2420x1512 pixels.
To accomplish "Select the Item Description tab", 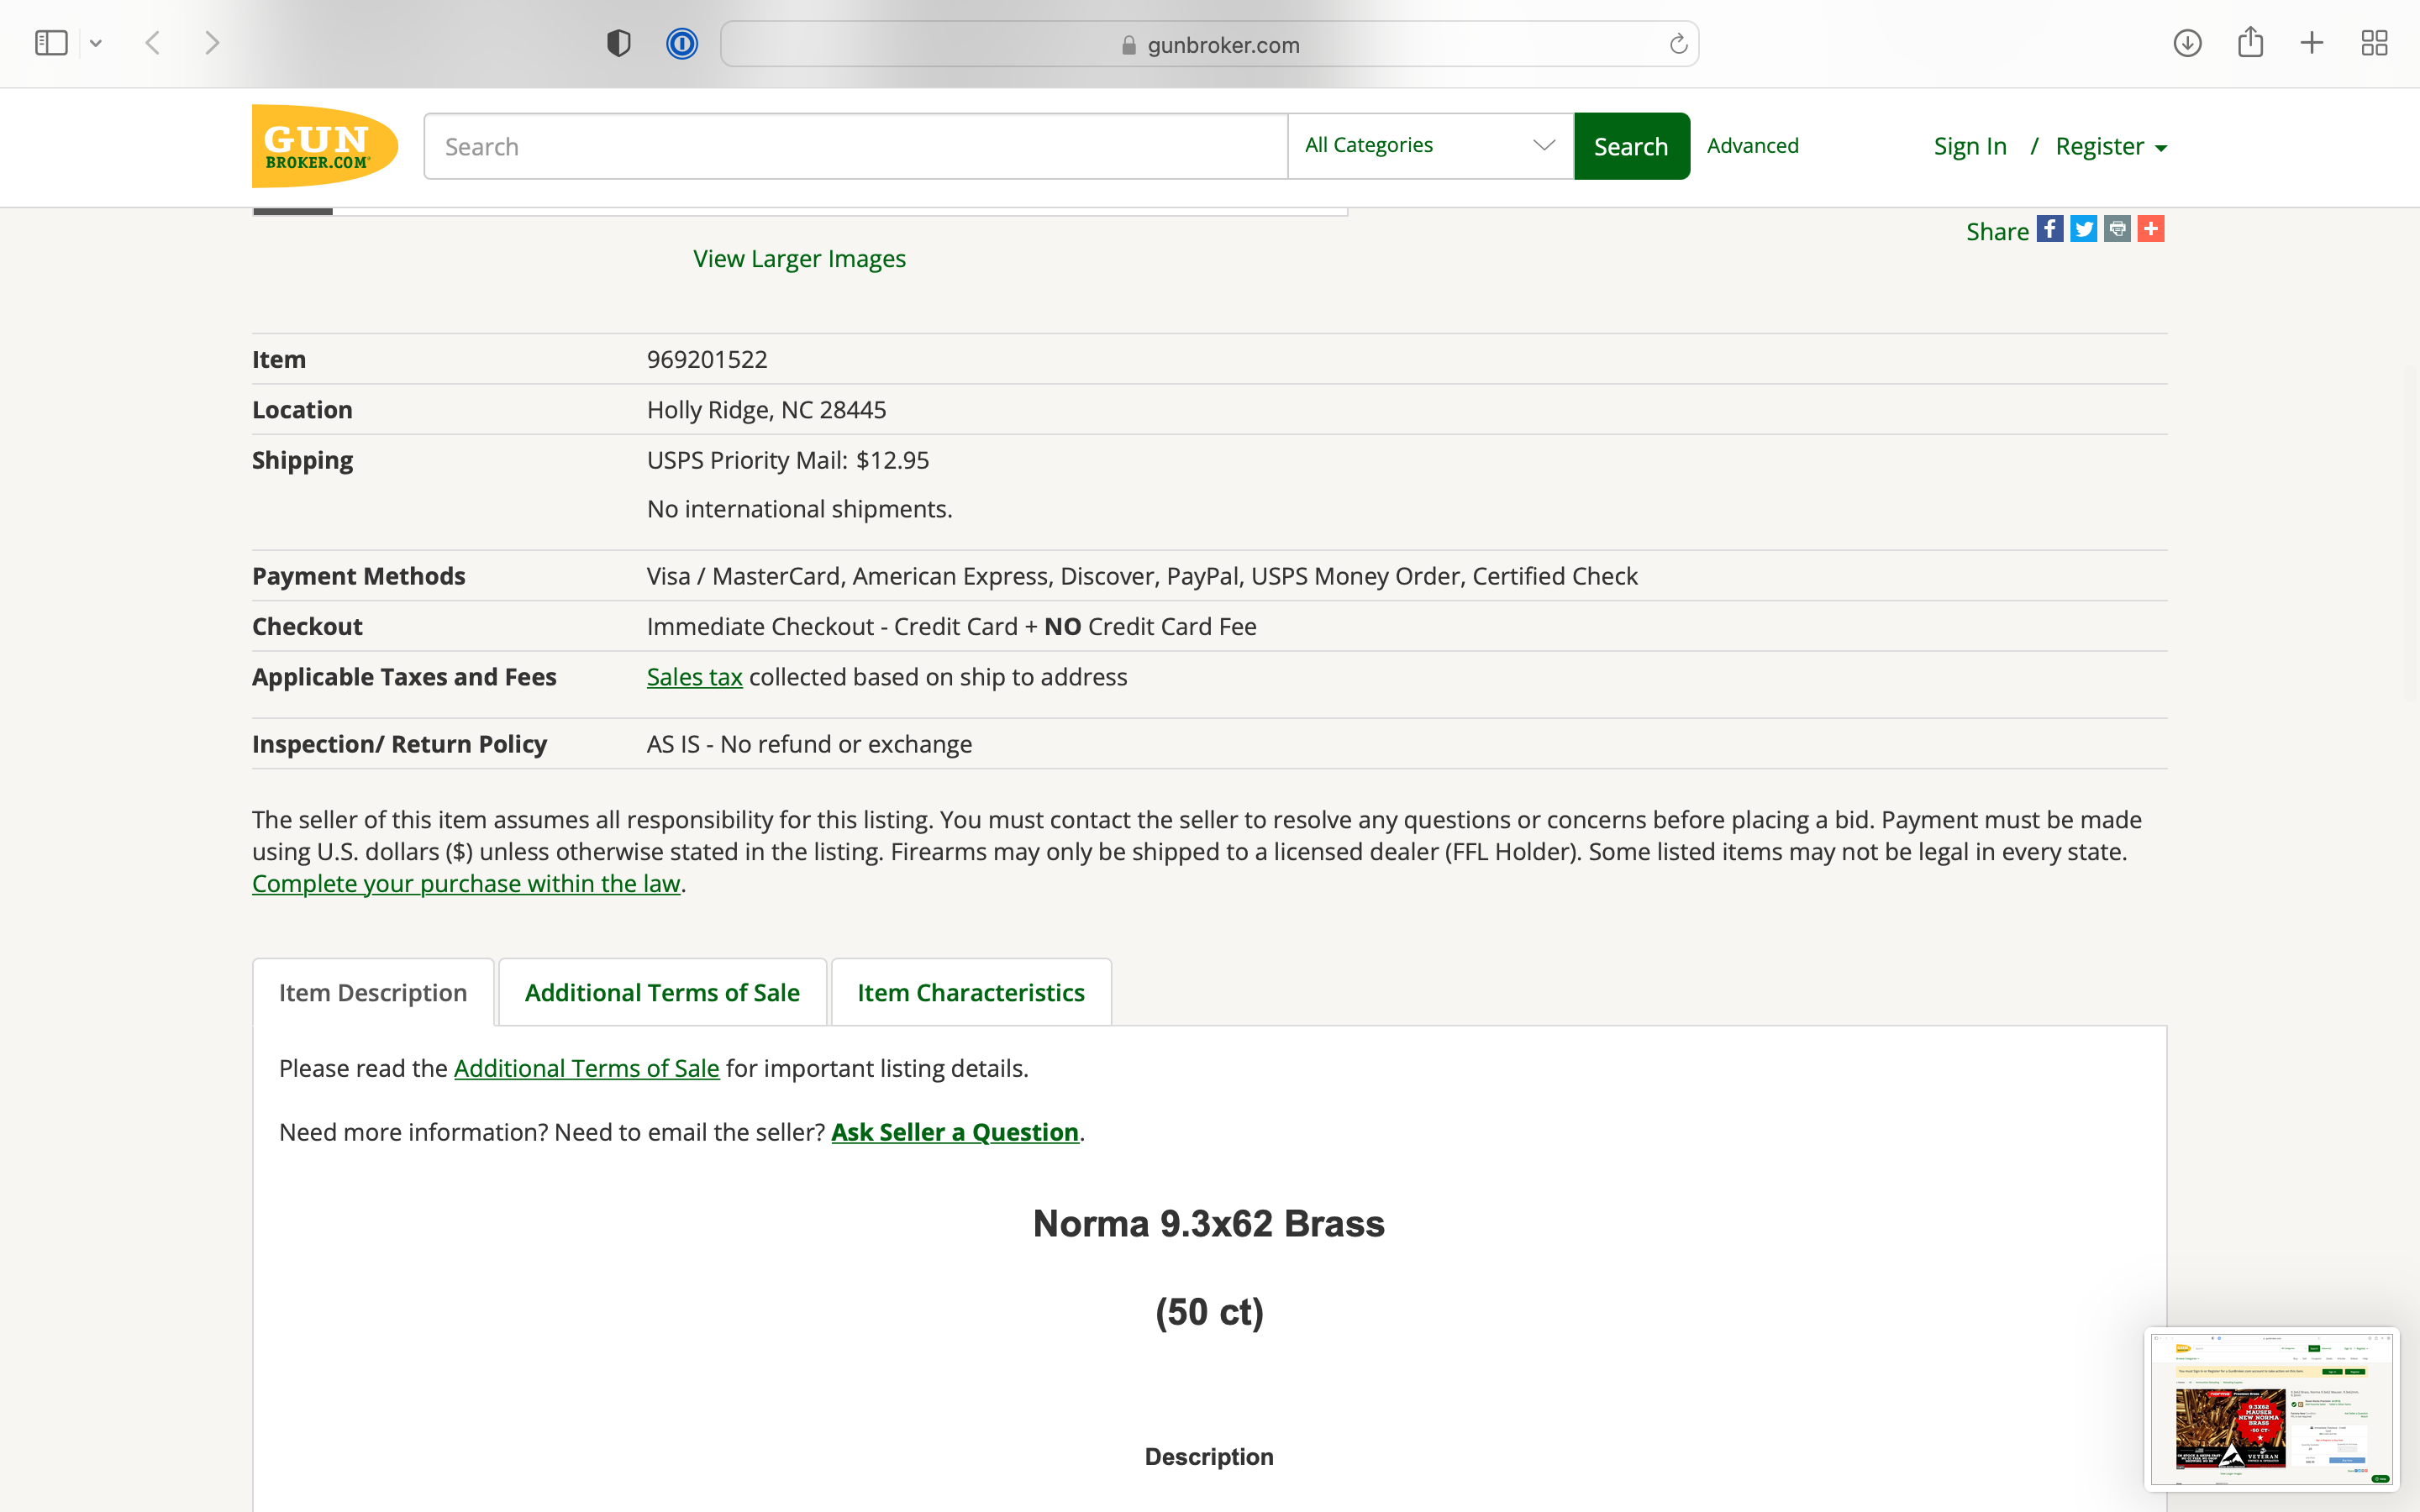I will pos(373,992).
